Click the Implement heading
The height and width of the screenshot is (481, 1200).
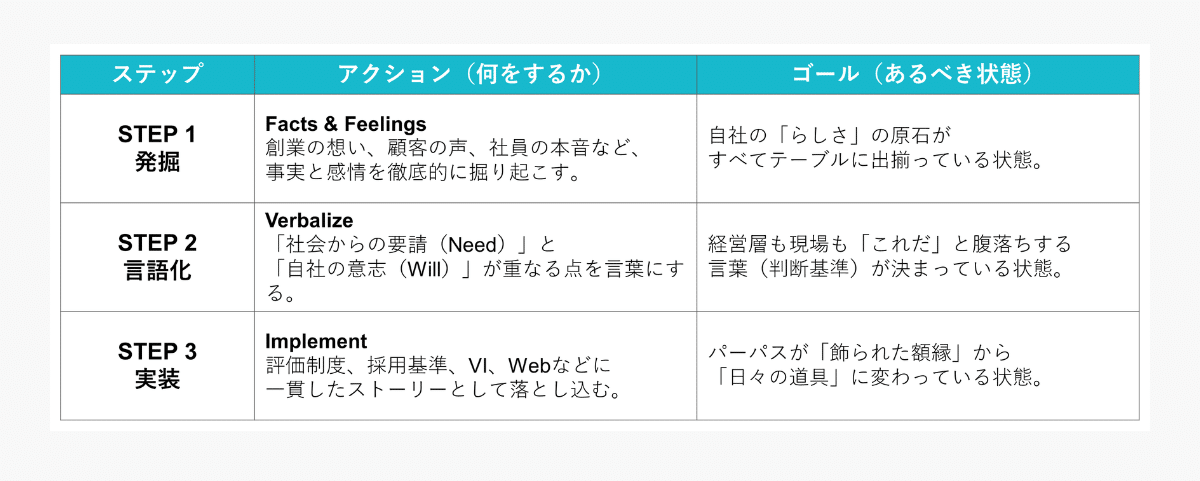[316, 341]
